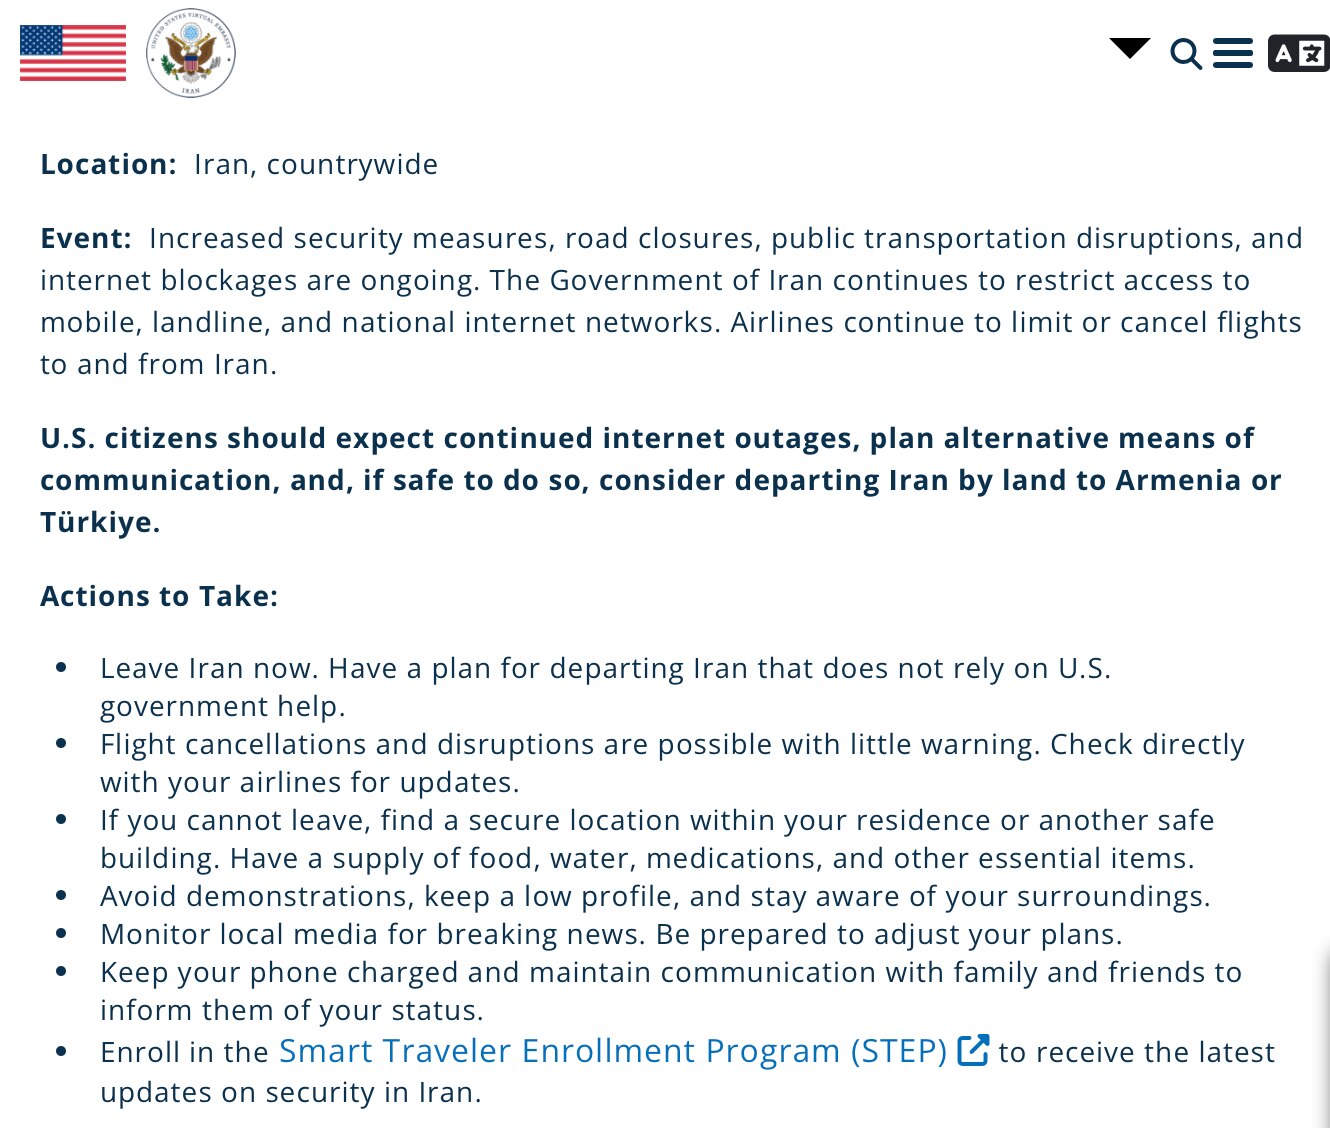Click the US Virtual Embassy Iran seal

pos(192,53)
